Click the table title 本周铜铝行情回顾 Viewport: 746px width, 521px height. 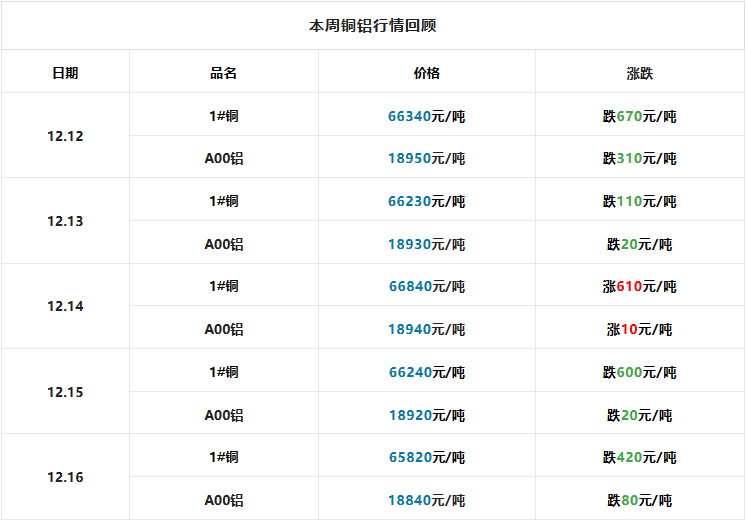[x=373, y=25]
